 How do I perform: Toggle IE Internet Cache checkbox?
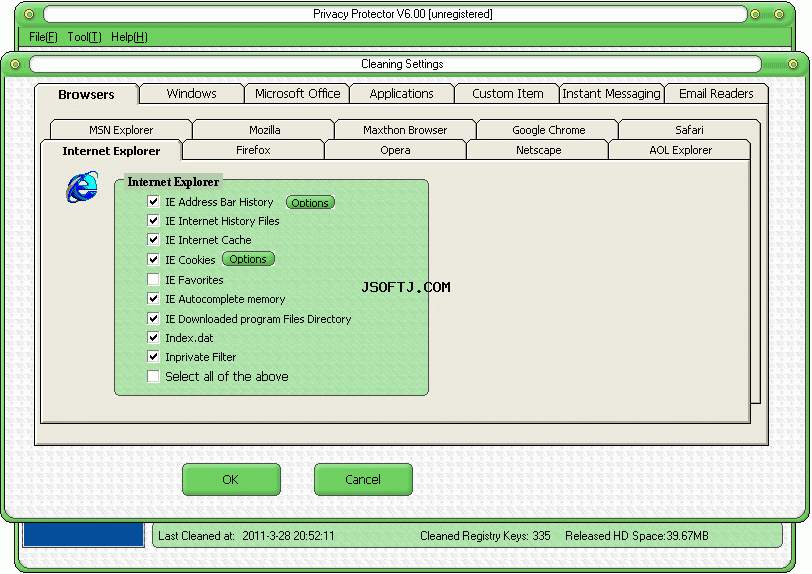point(153,240)
